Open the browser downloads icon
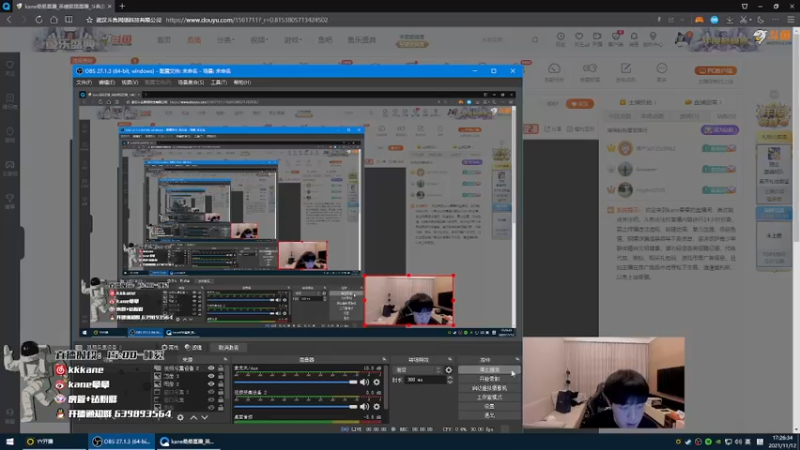 730,20
